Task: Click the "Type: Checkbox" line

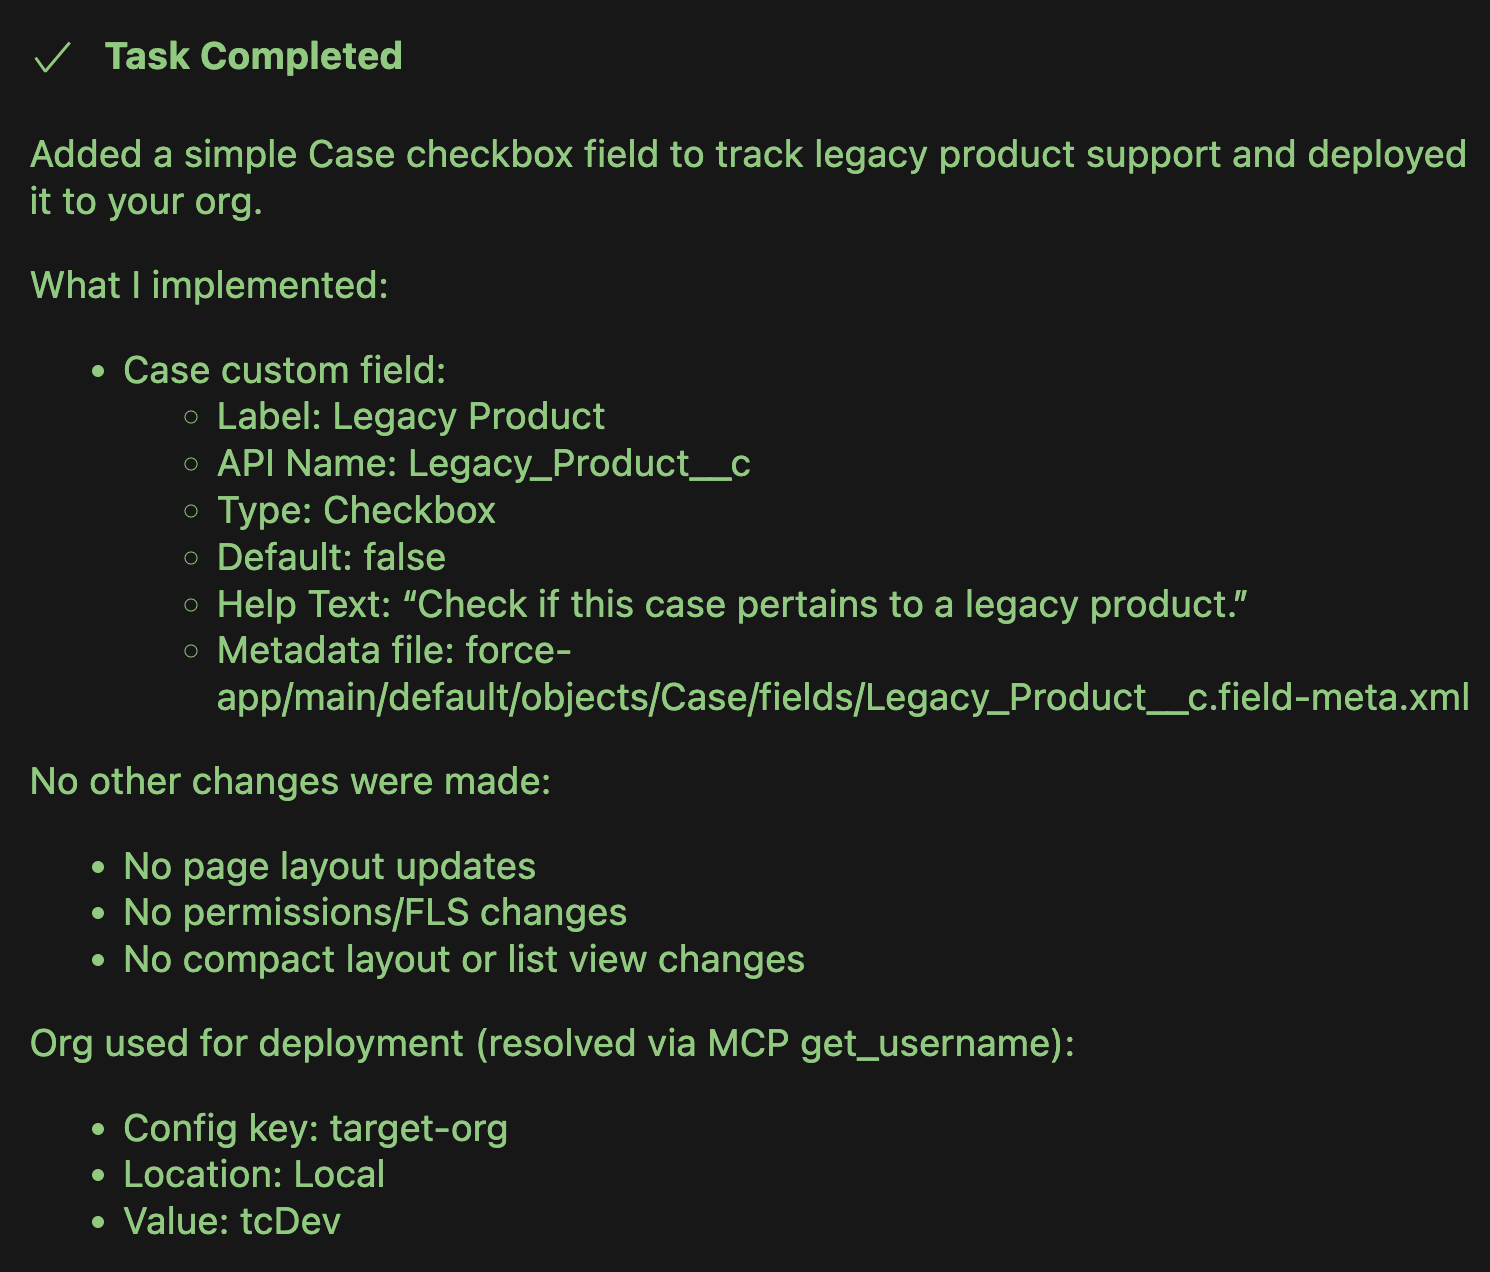Action: pyautogui.click(x=356, y=511)
